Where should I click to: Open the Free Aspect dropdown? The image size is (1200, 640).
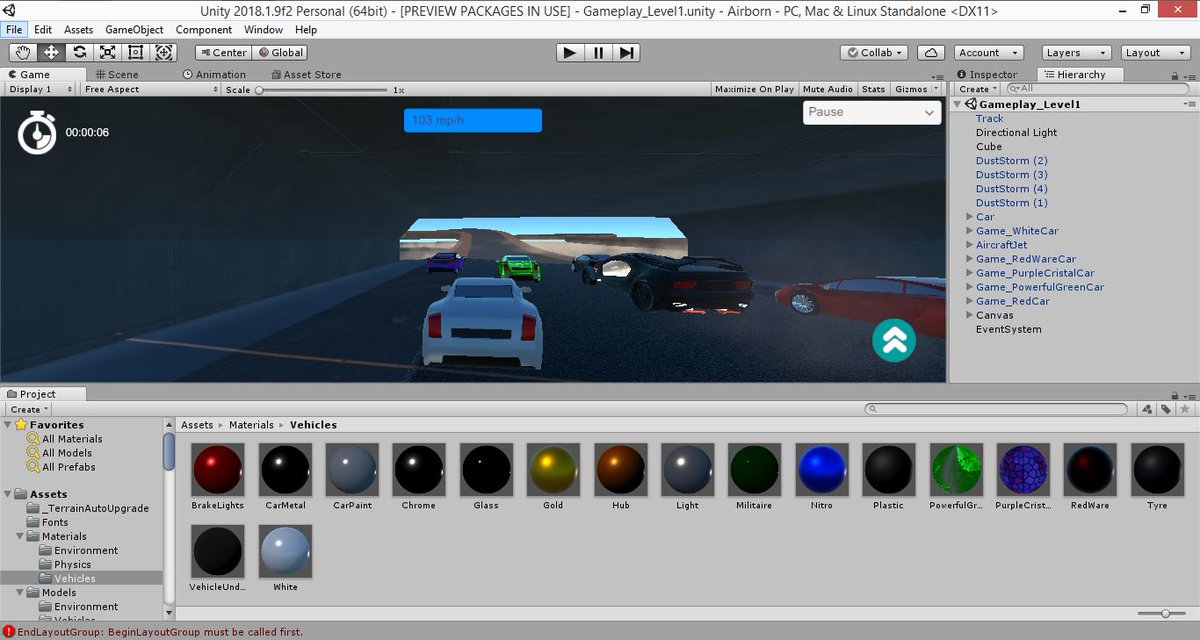click(x=151, y=89)
